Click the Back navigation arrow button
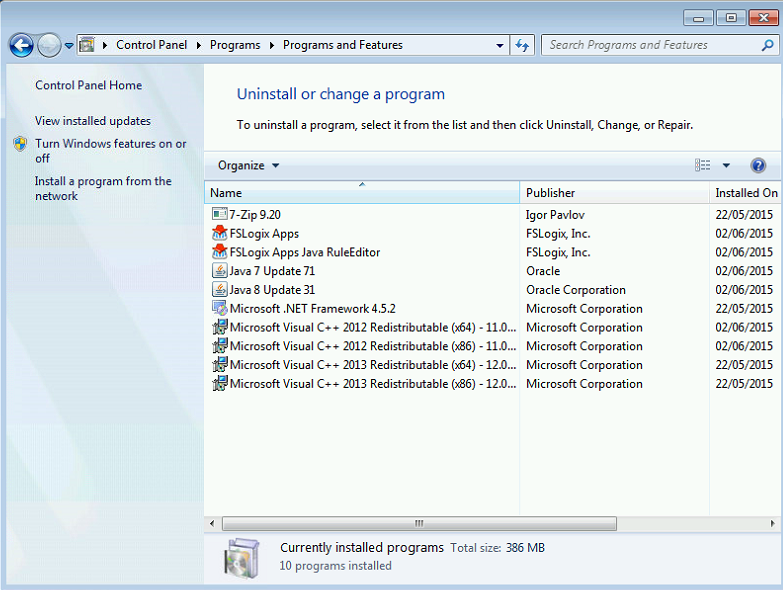This screenshot has height=590, width=783. coord(21,45)
